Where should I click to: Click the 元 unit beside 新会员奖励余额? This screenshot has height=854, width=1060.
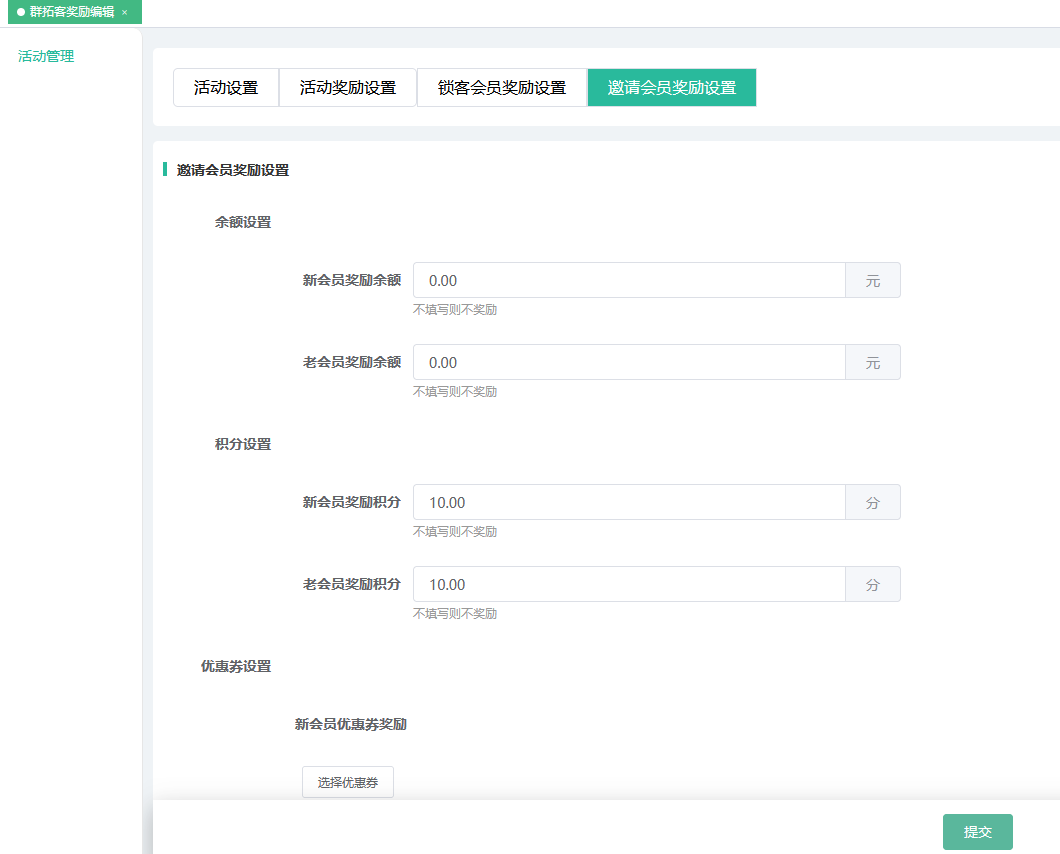pyautogui.click(x=873, y=281)
